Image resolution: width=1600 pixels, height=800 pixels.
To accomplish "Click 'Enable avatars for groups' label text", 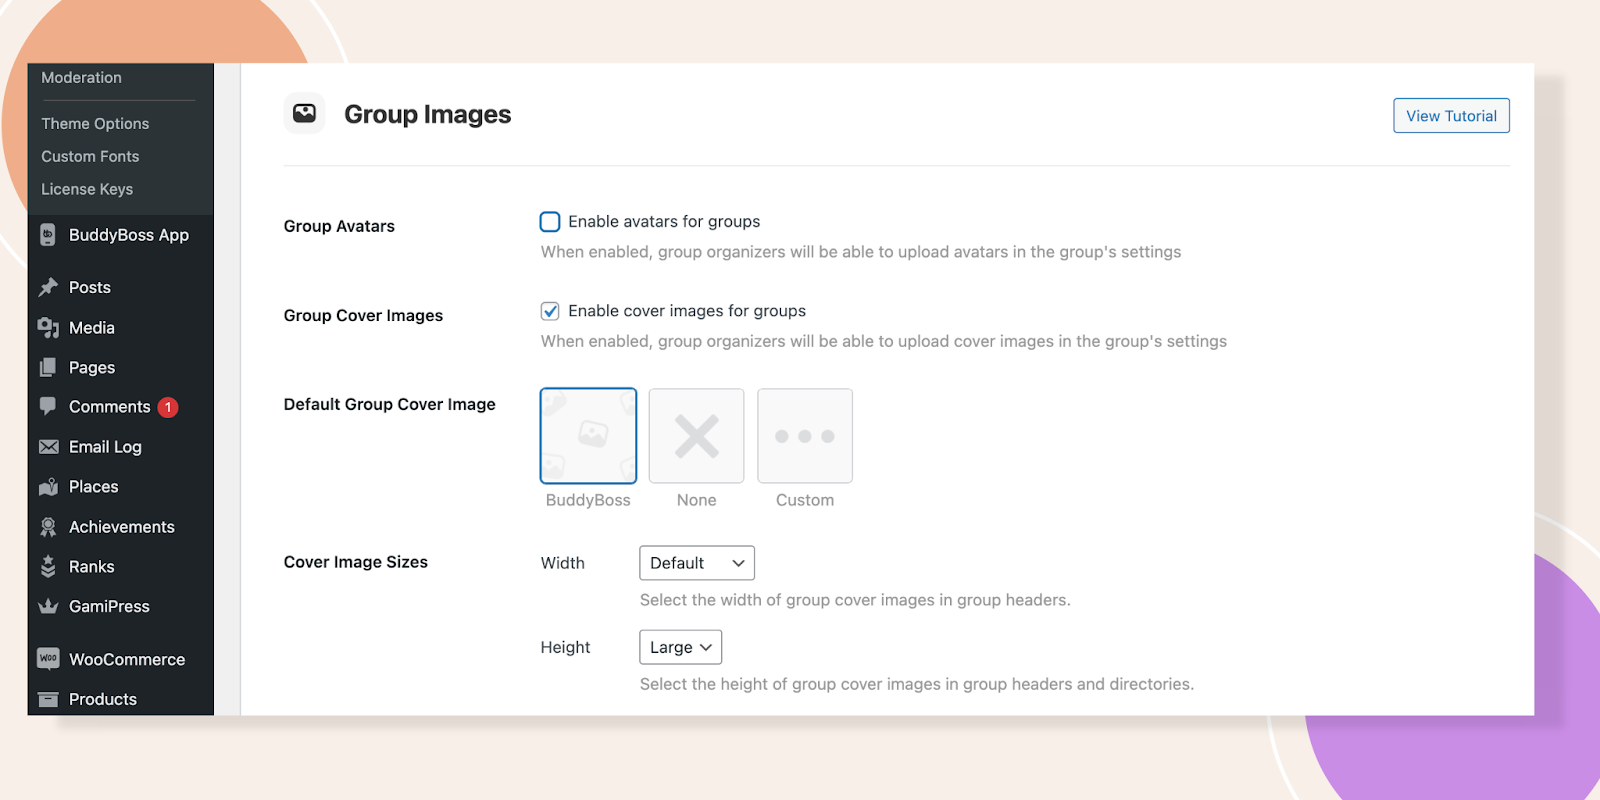I will pyautogui.click(x=664, y=221).
